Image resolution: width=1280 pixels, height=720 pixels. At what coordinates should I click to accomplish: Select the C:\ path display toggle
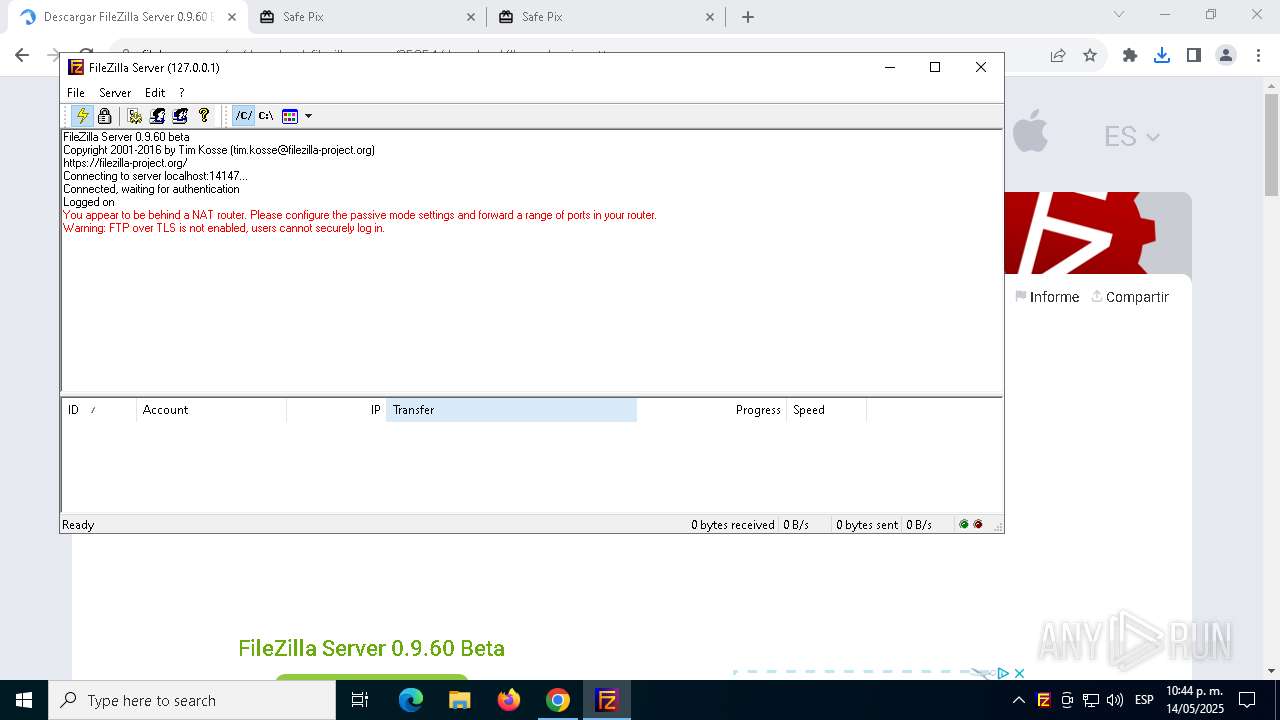coord(266,116)
